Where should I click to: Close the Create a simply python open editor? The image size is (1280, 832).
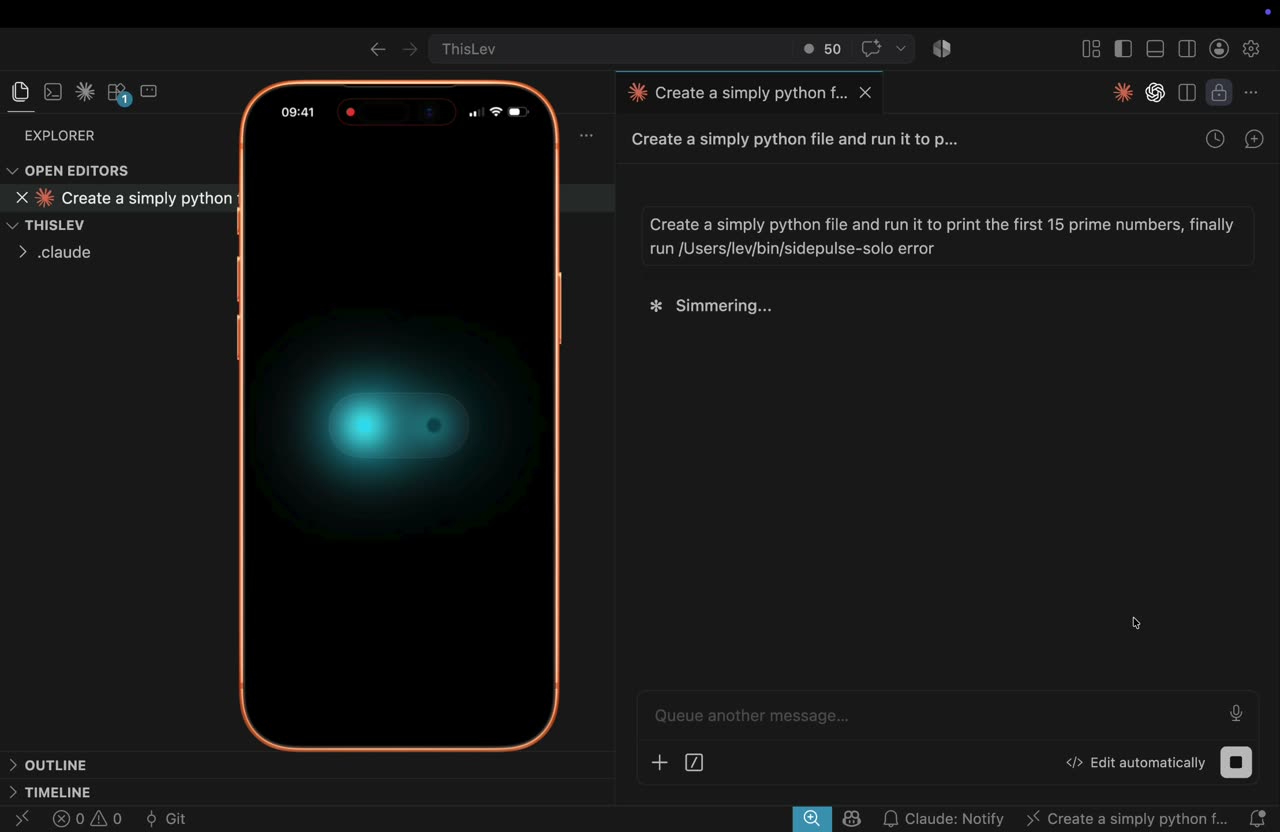click(x=22, y=198)
